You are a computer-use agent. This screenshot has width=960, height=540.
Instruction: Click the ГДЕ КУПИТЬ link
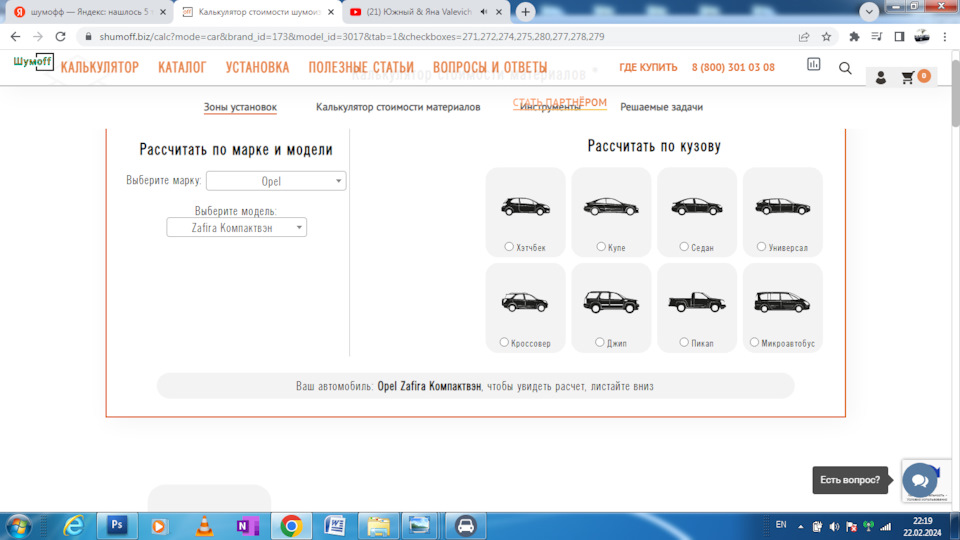point(648,67)
